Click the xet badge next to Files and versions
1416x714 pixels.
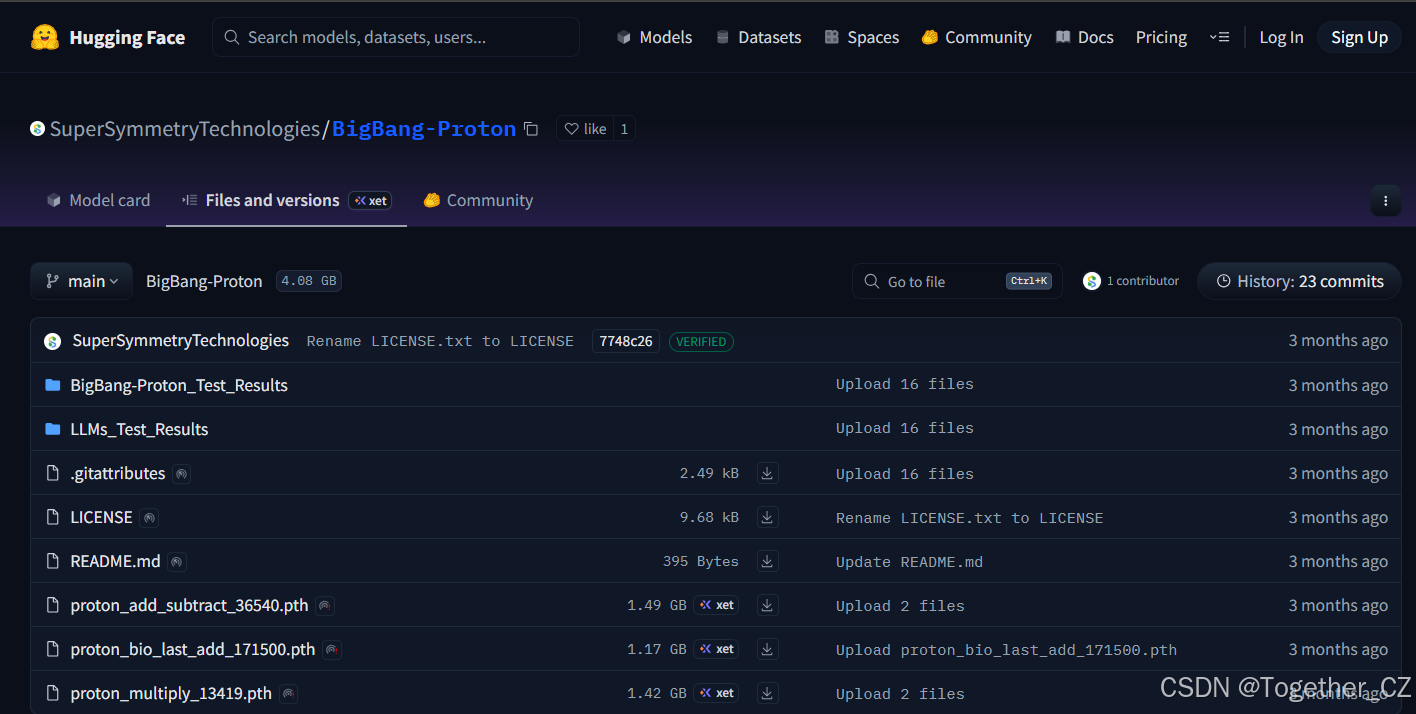tap(370, 201)
